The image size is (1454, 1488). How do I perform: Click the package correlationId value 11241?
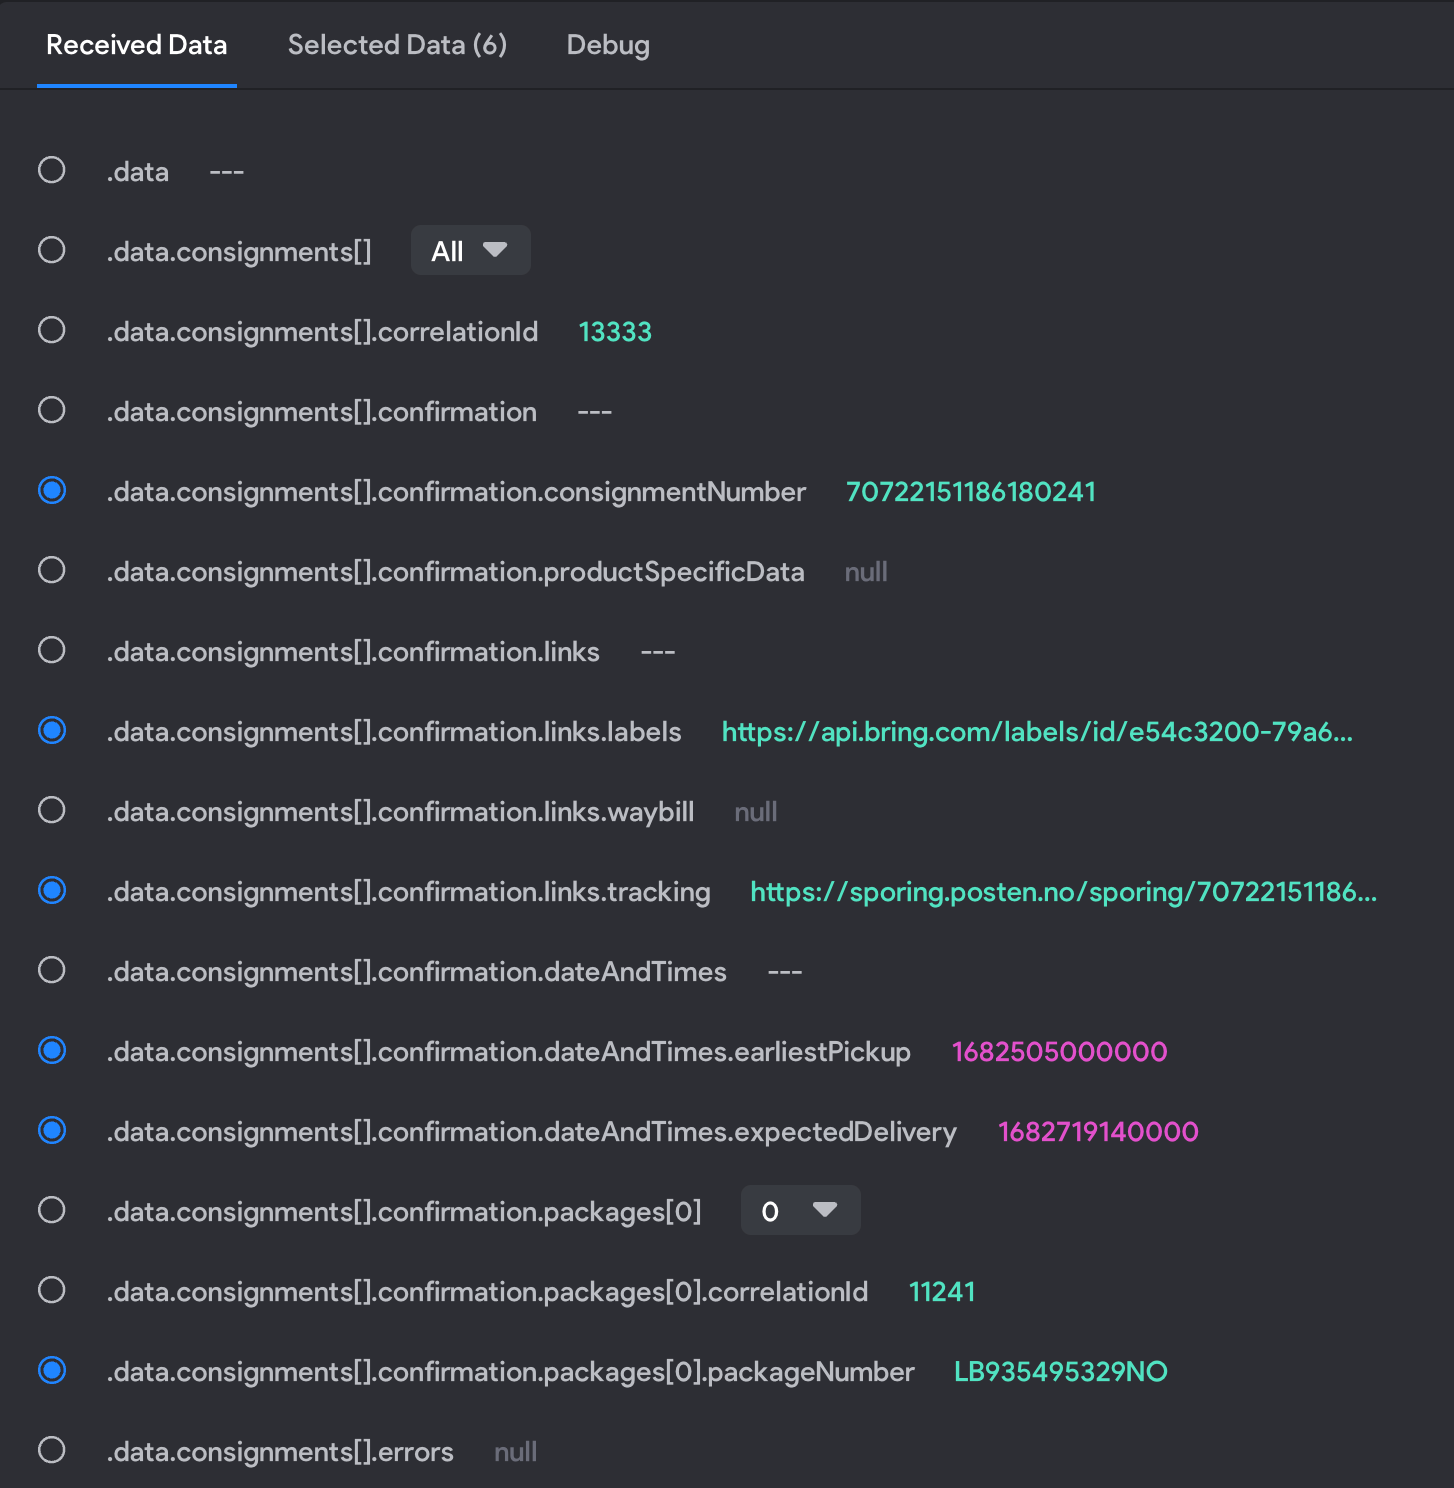point(942,1292)
